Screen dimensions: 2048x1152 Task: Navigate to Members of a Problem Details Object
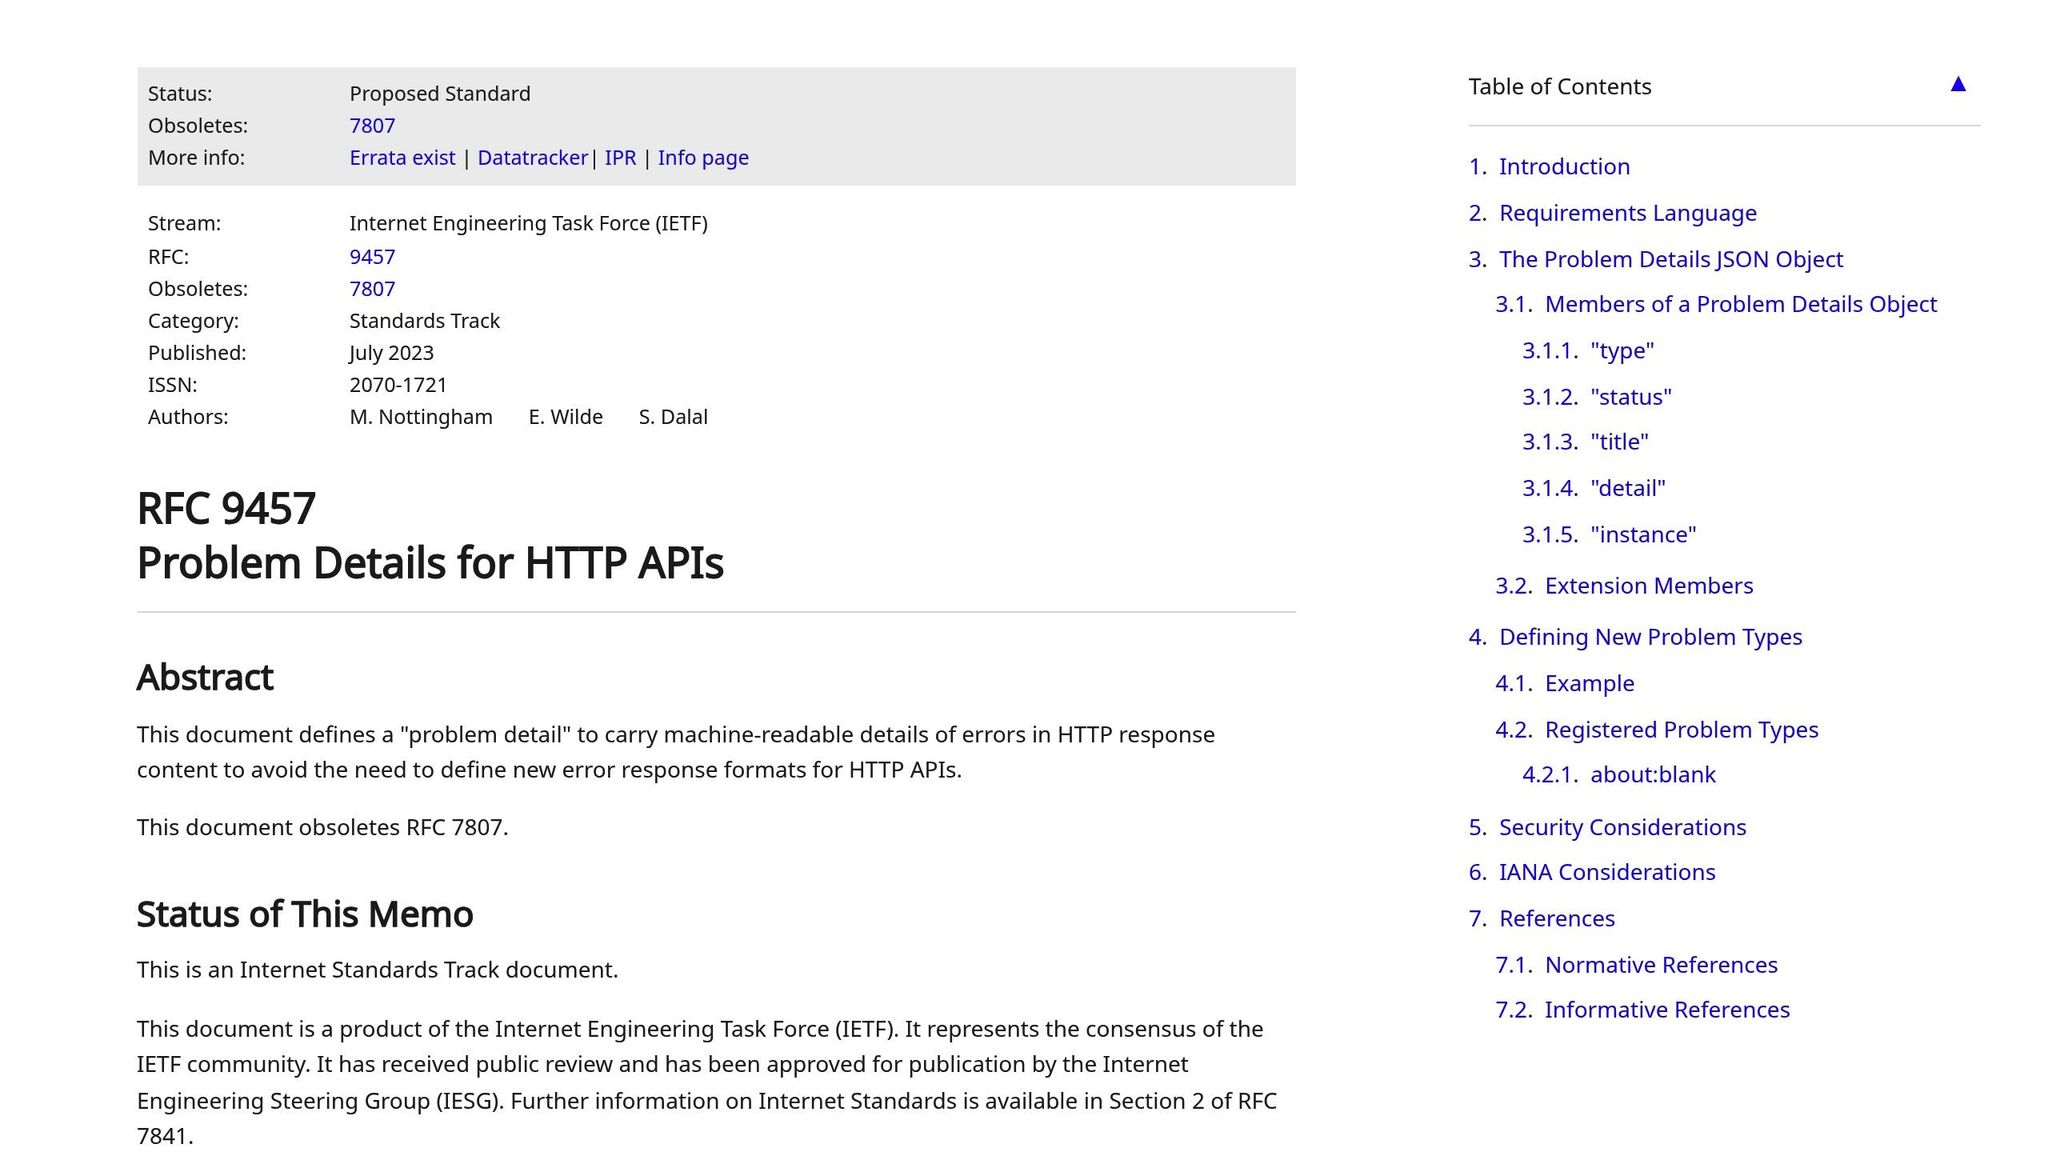click(1739, 305)
